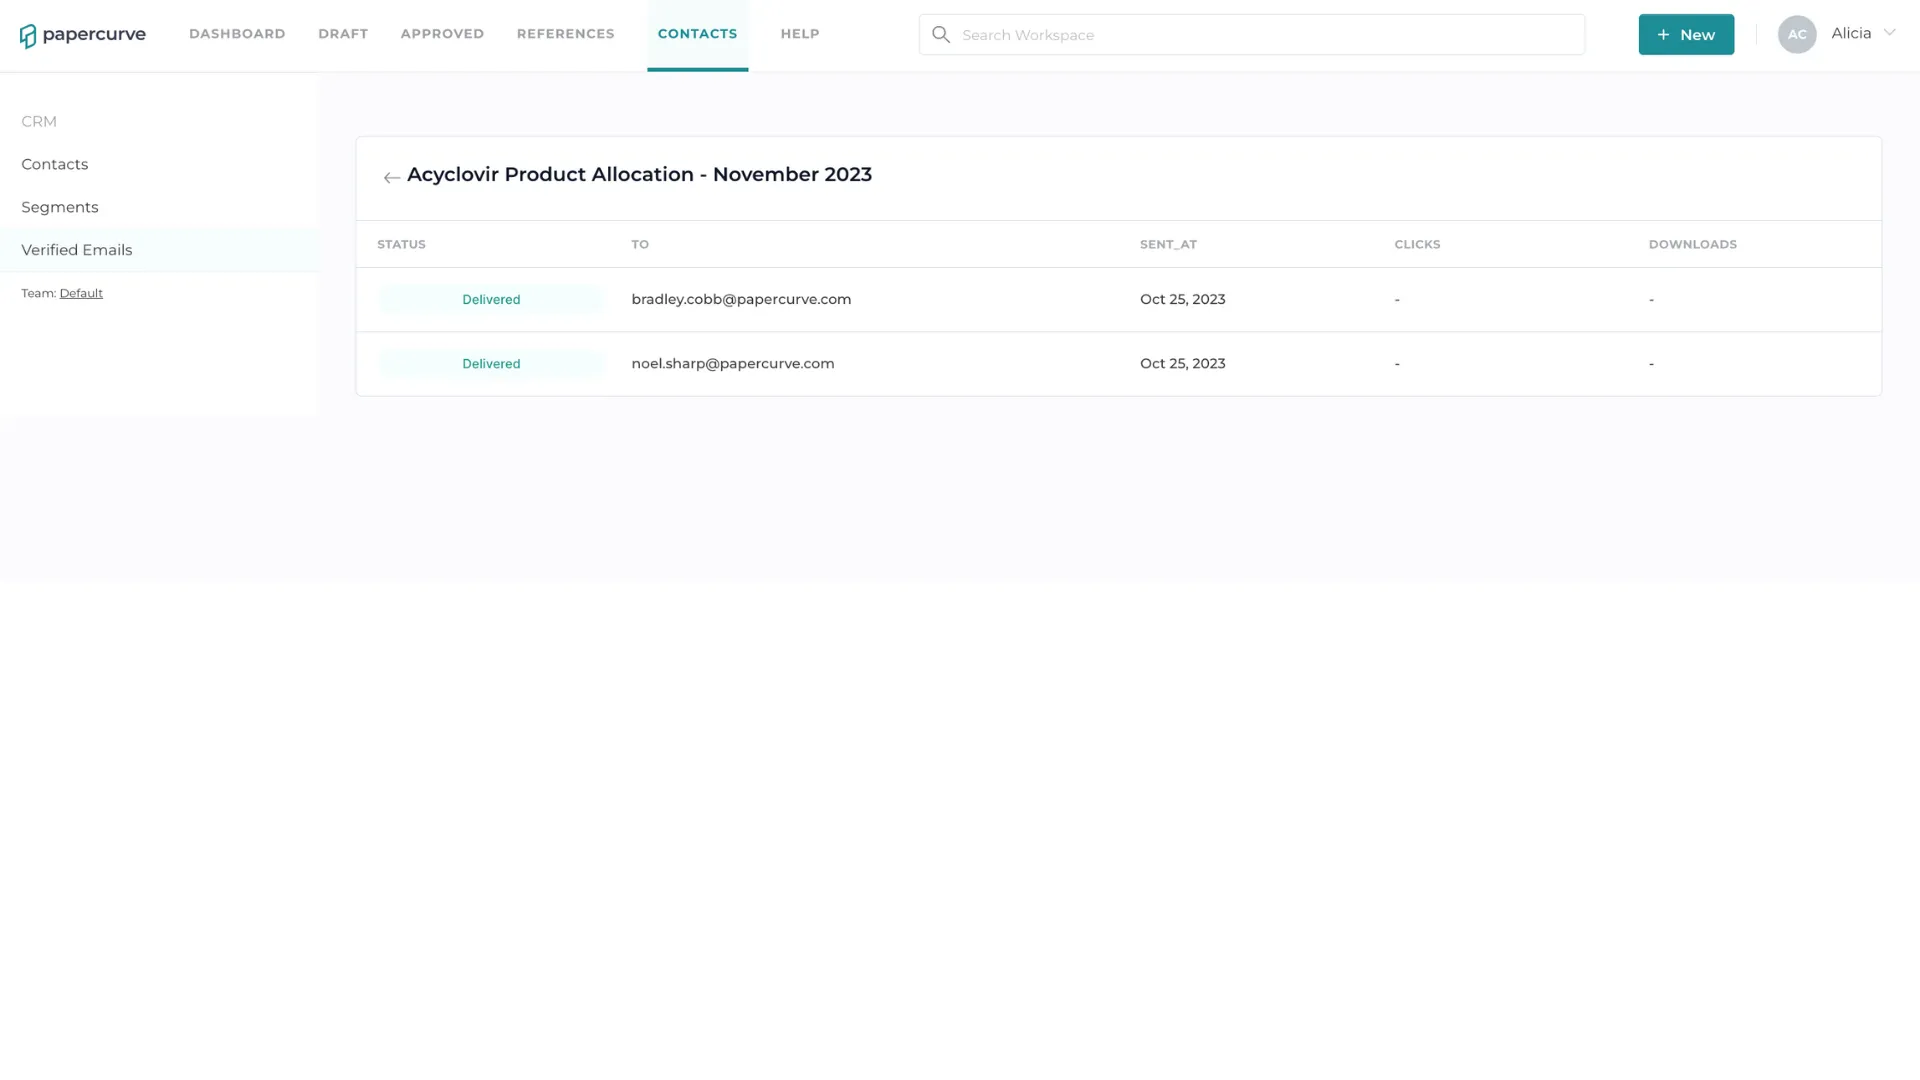Switch to the Draft tab
The height and width of the screenshot is (1080, 1920).
click(343, 34)
